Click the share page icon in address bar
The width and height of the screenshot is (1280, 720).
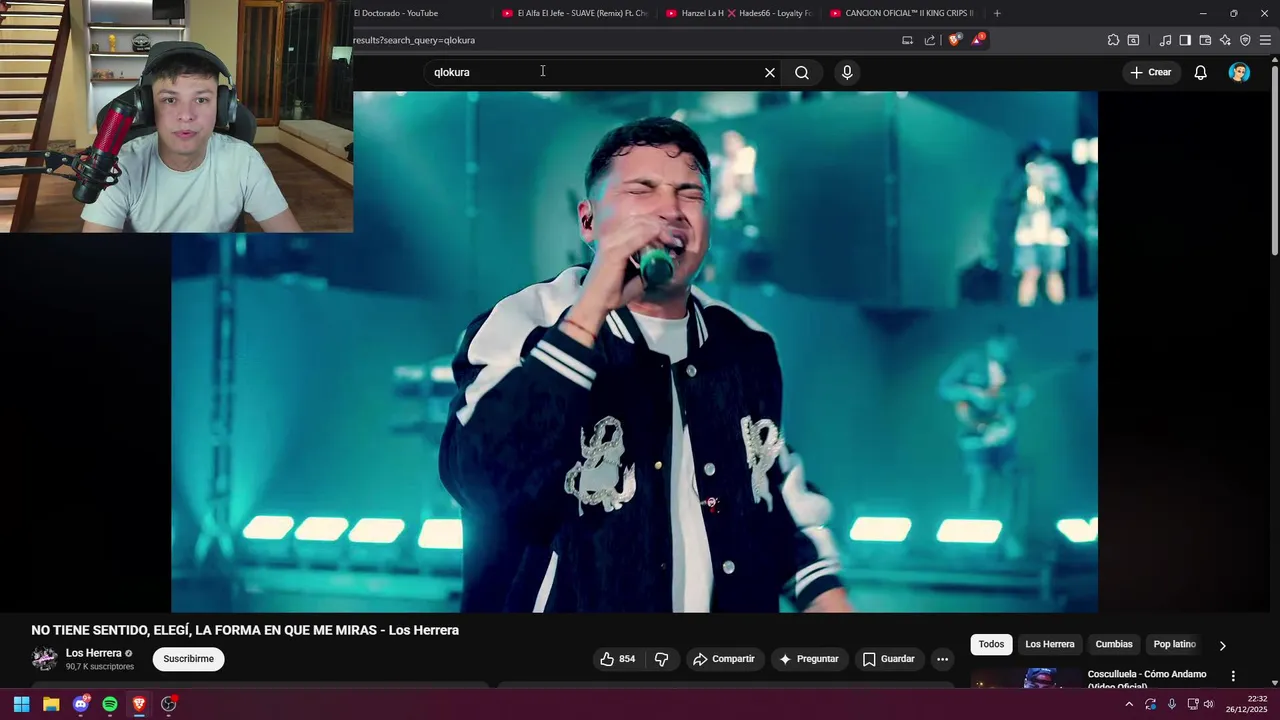[x=930, y=40]
